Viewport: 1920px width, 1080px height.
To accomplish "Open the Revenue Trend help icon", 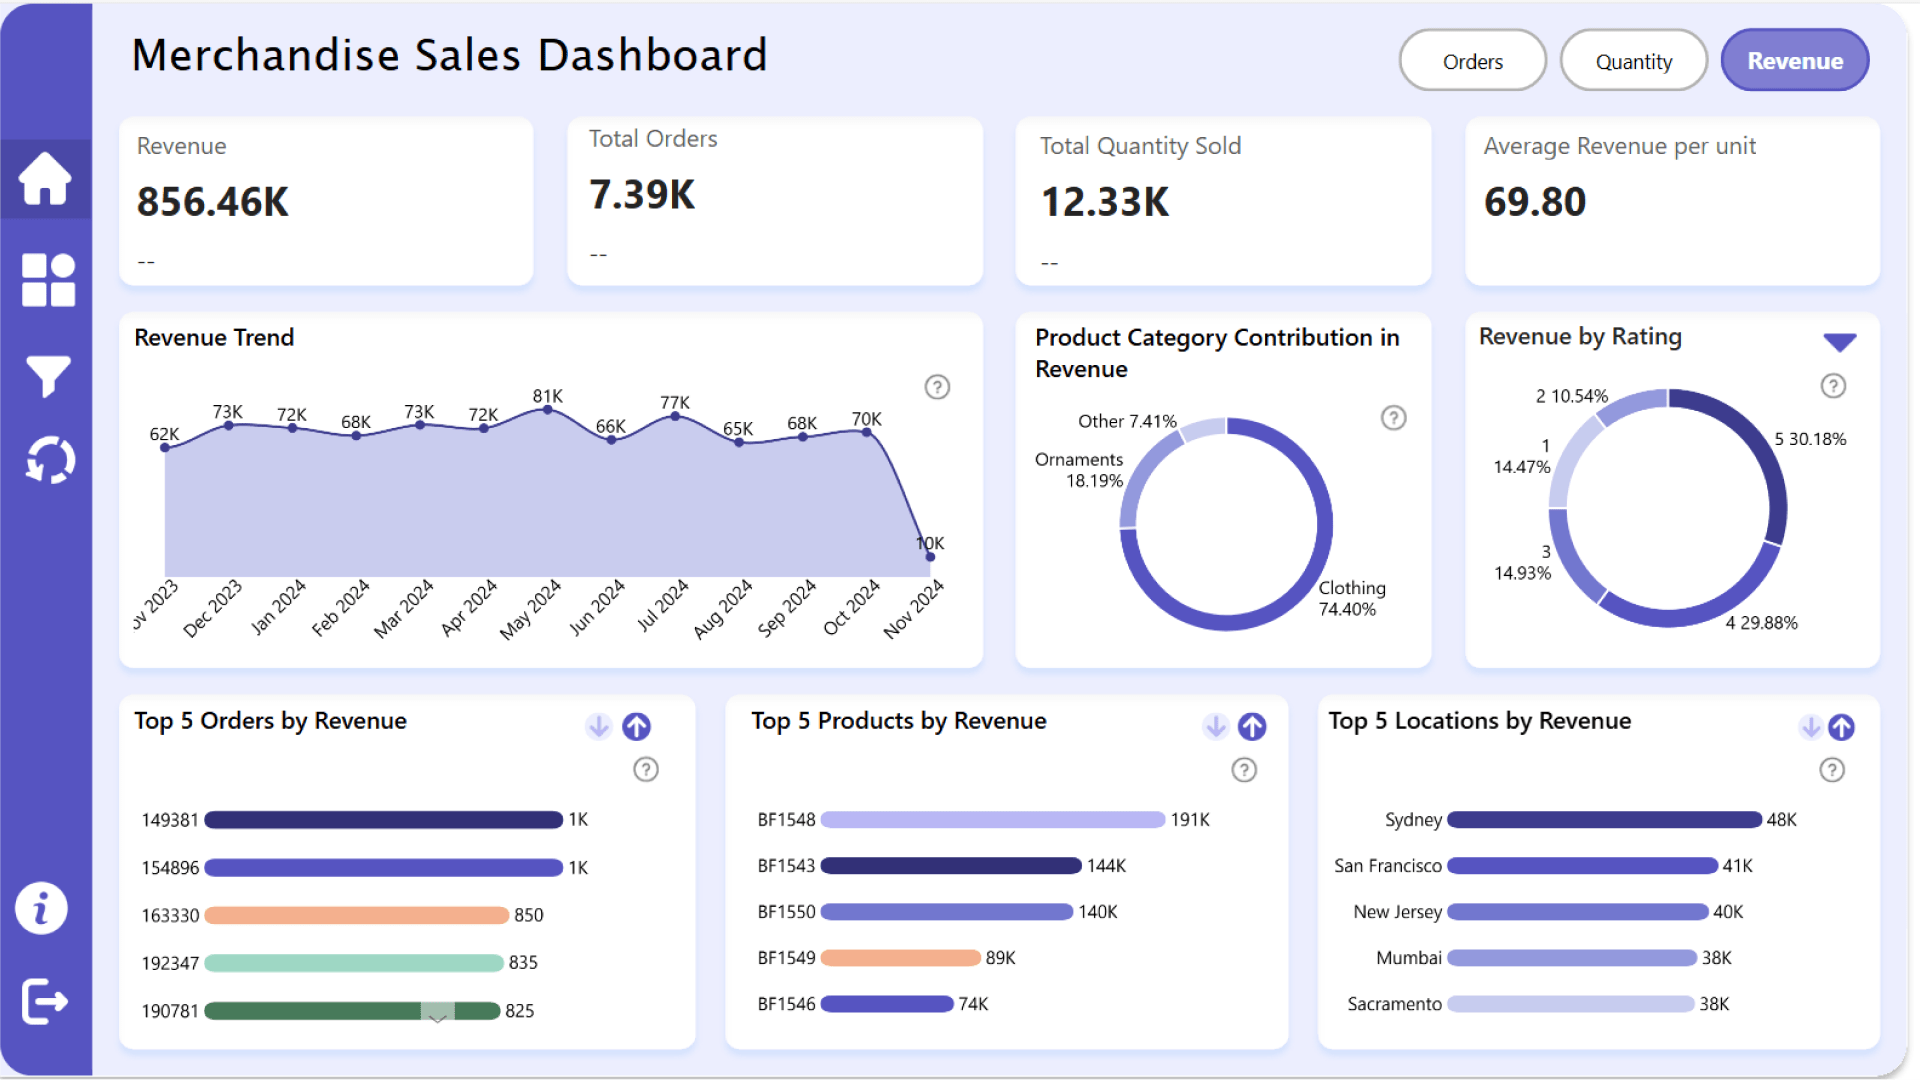I will (x=937, y=387).
